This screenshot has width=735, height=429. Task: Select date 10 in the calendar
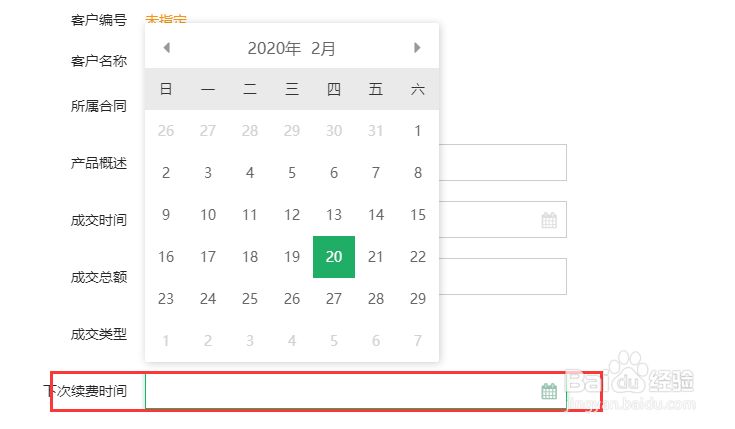click(x=208, y=215)
